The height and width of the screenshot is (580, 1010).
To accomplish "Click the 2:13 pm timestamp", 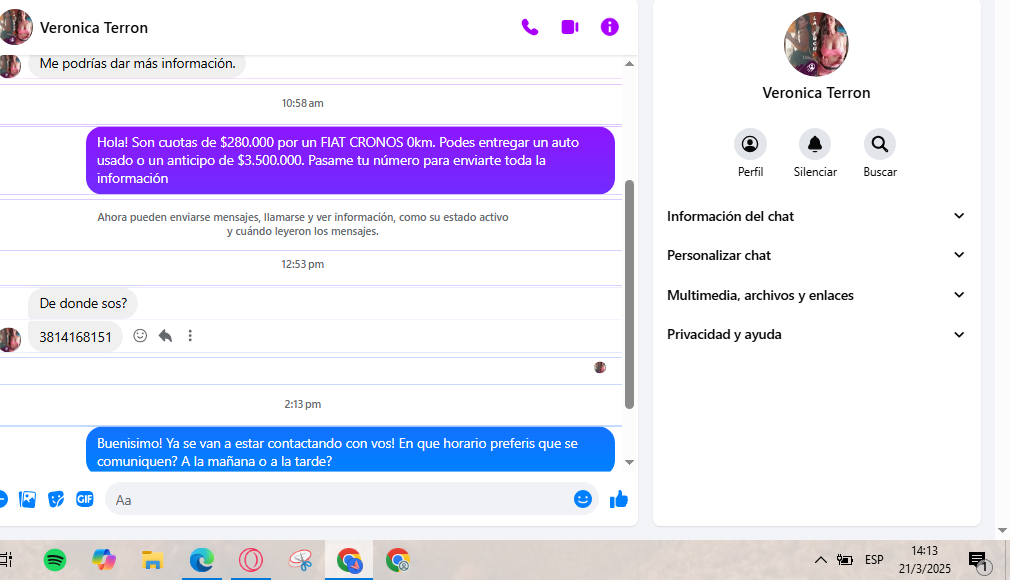I will pos(302,405).
